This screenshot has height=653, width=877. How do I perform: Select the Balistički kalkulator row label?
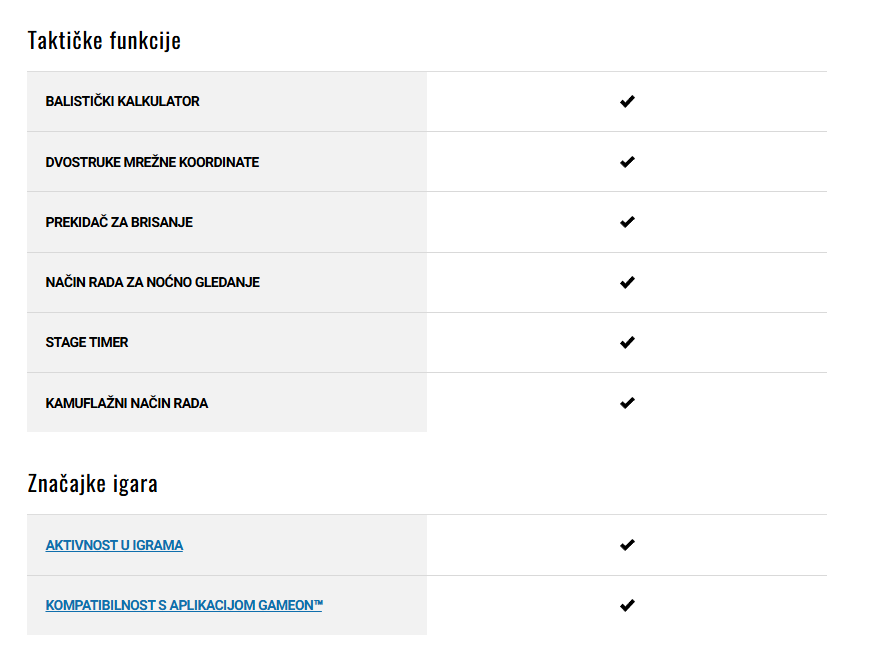(122, 101)
